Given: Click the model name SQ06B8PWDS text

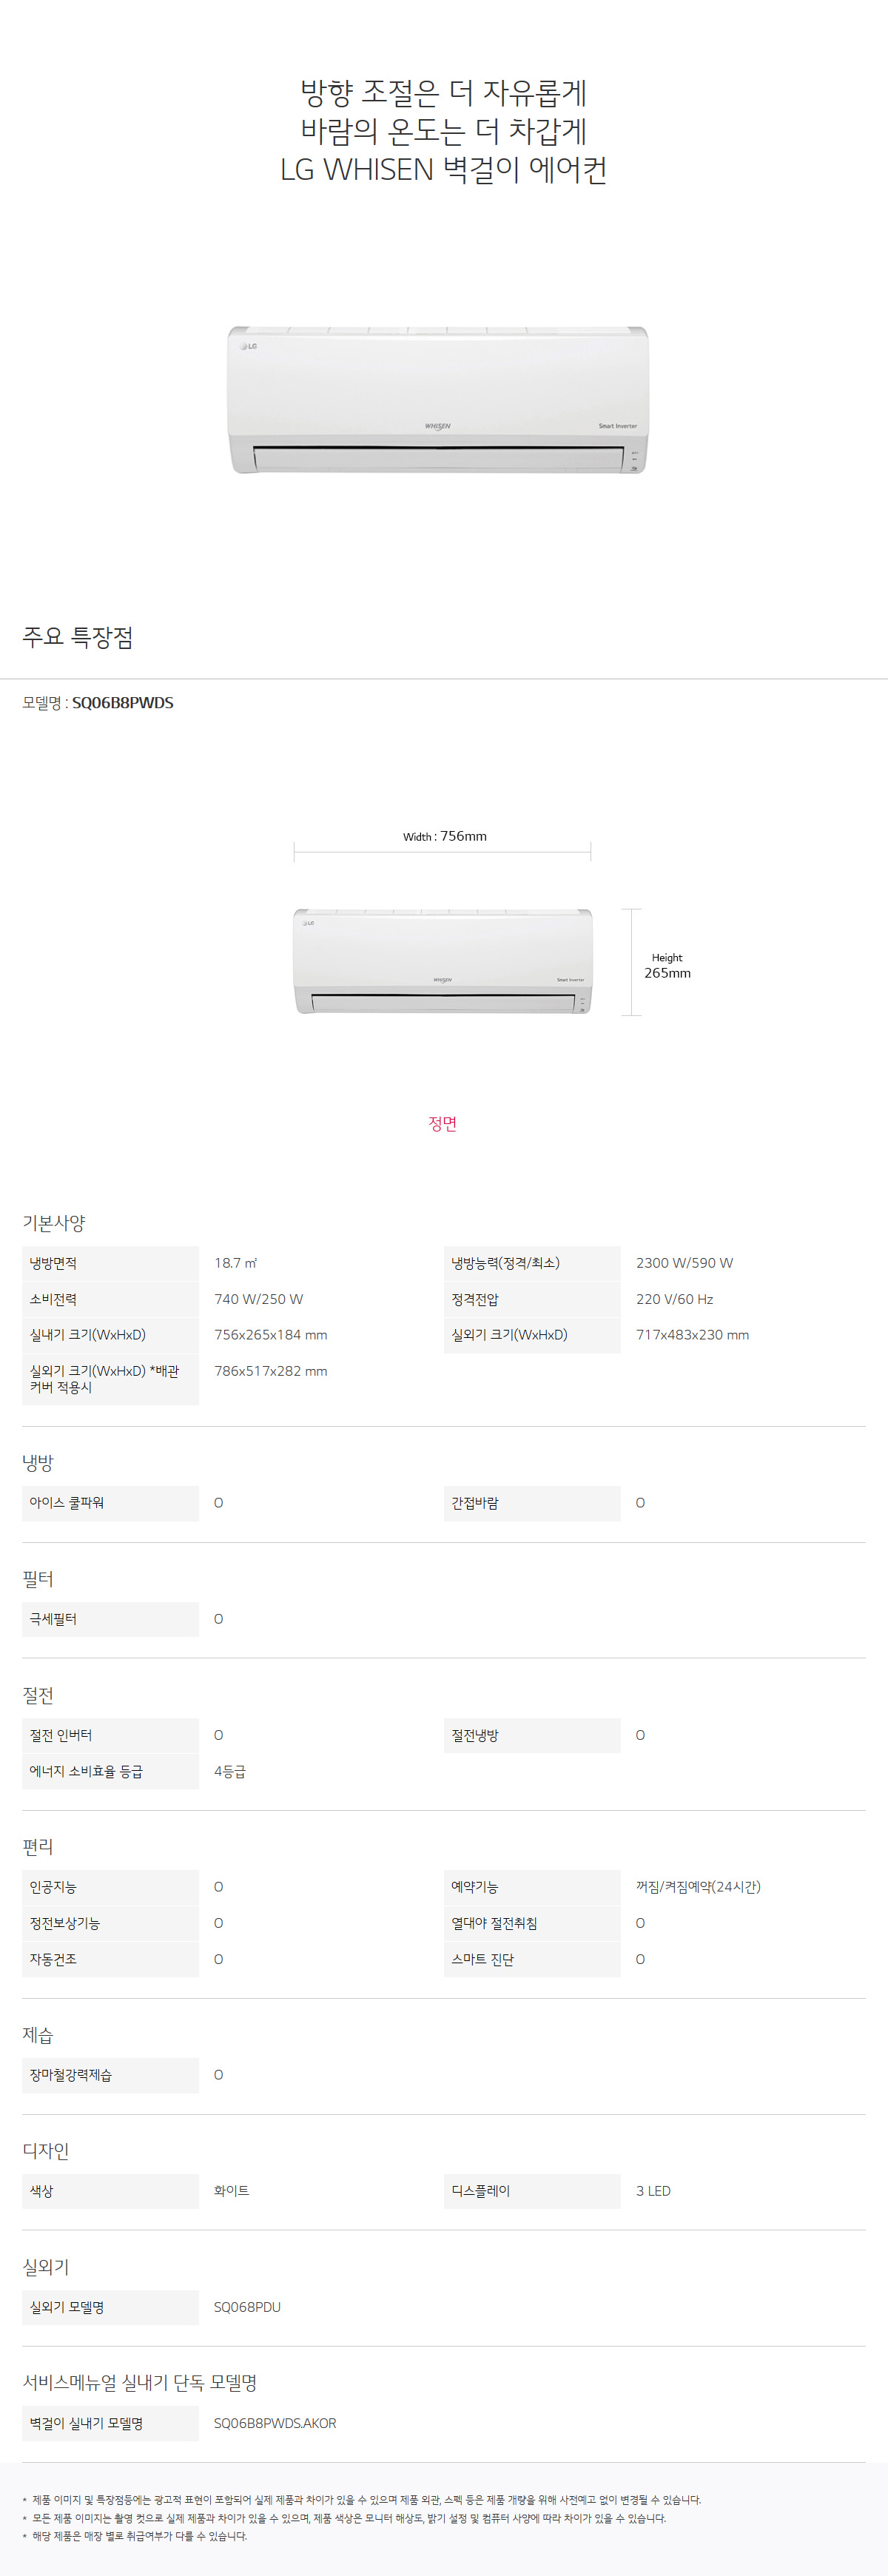Looking at the screenshot, I should pos(123,703).
